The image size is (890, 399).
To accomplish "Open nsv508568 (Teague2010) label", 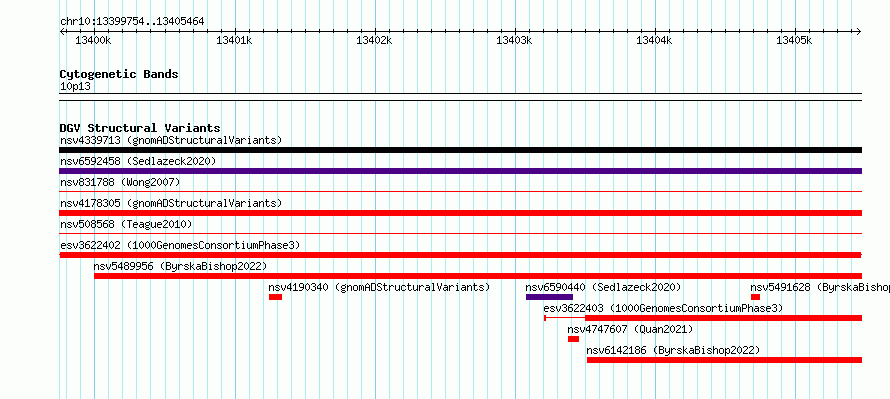I will pyautogui.click(x=126, y=224).
